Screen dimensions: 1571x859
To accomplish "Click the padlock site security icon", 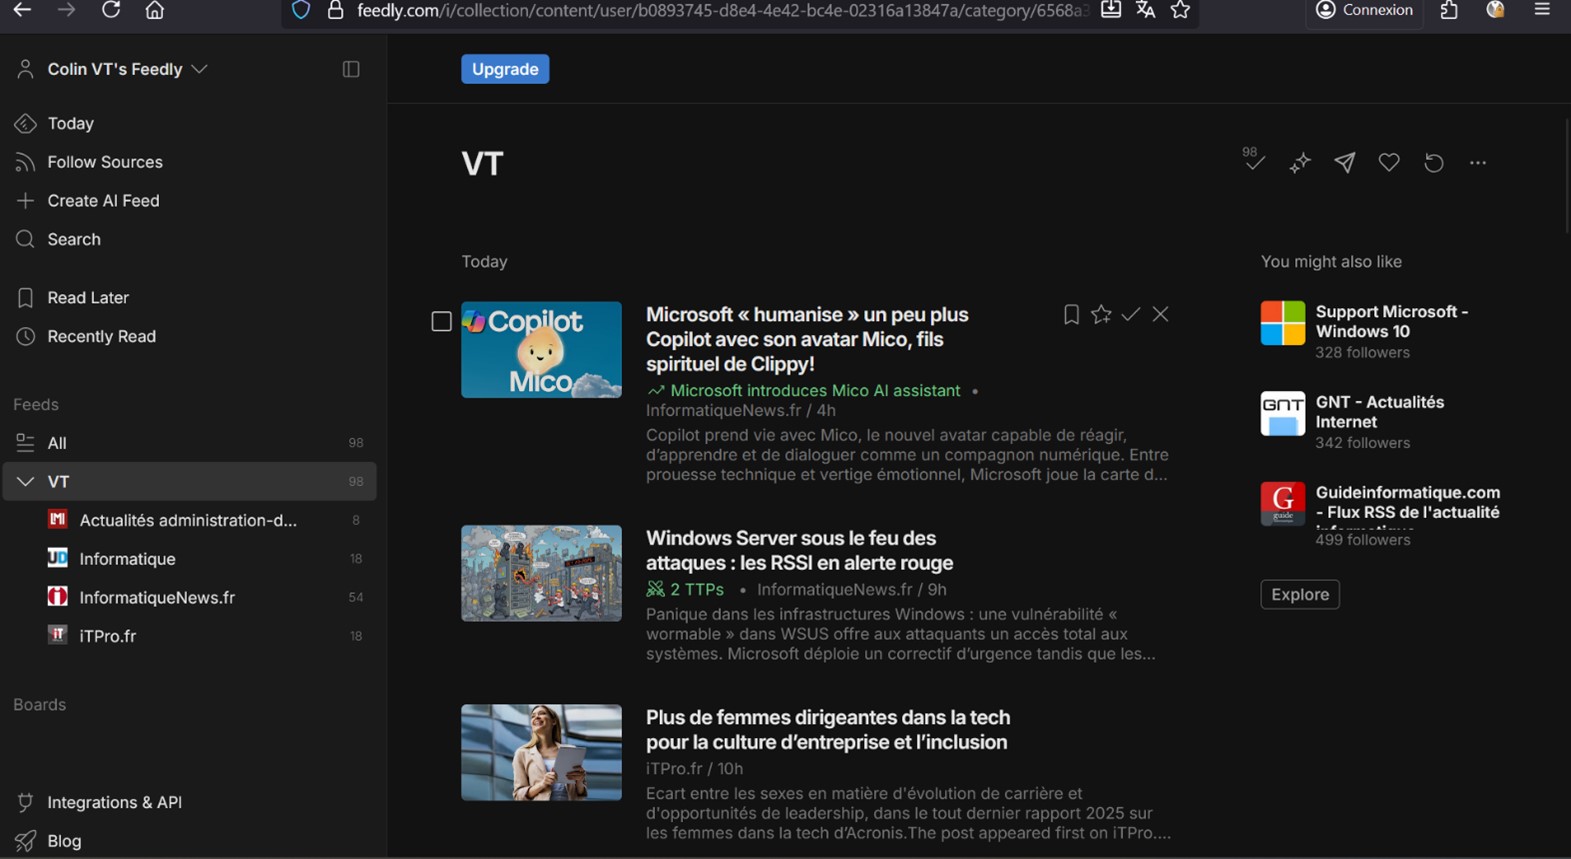I will coord(336,10).
